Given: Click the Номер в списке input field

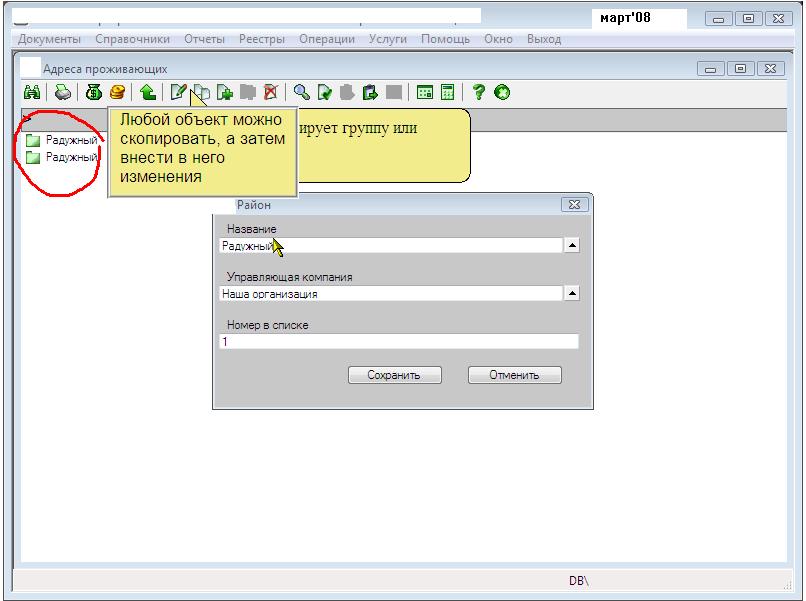Looking at the screenshot, I should pos(399,341).
